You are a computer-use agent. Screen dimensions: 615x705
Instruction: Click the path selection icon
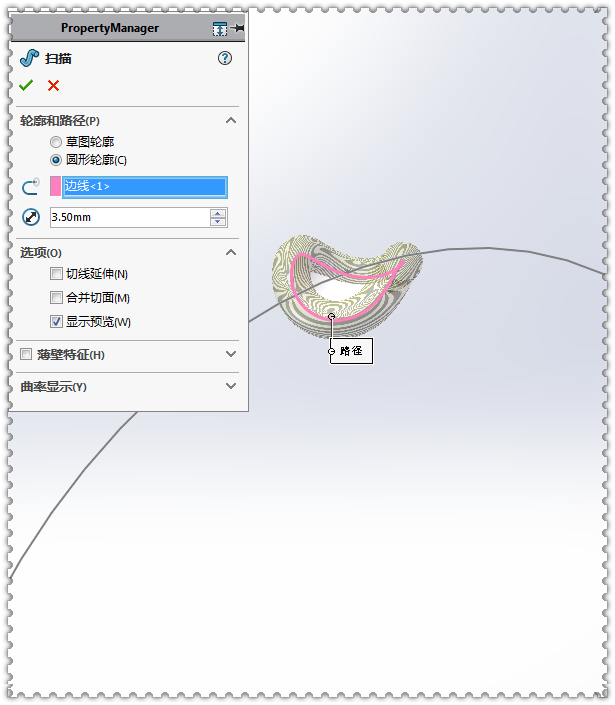pyautogui.click(x=31, y=186)
